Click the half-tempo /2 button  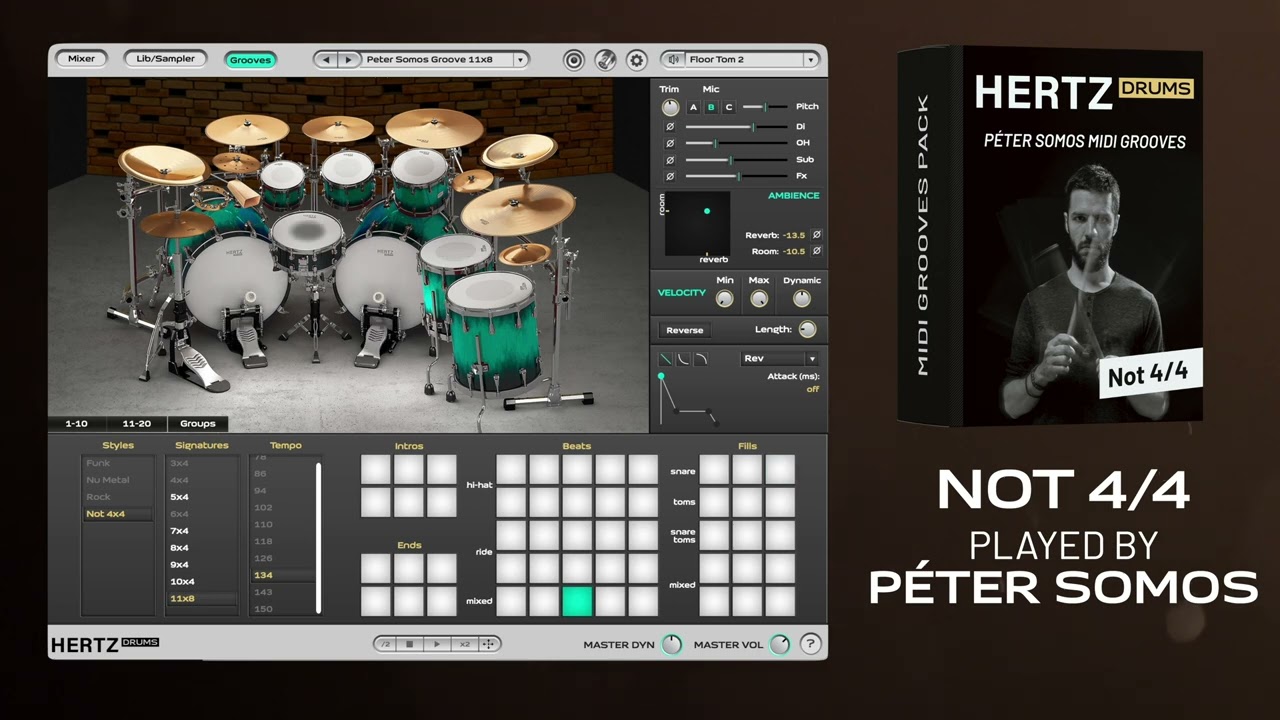point(385,644)
